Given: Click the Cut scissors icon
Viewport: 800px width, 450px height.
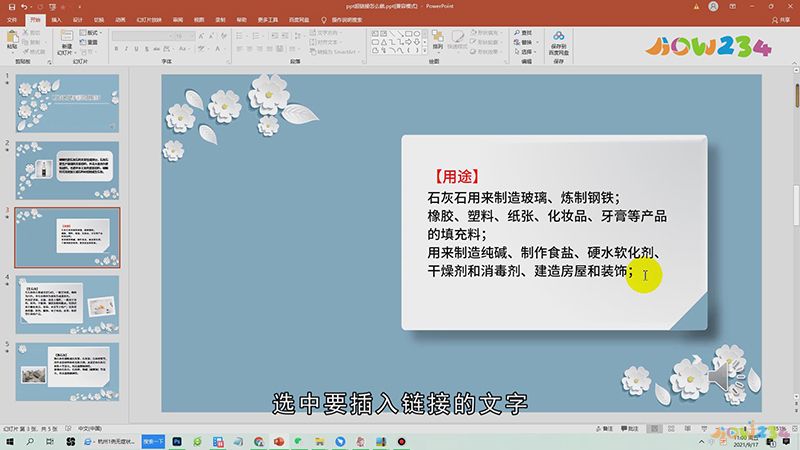Looking at the screenshot, I should (x=26, y=33).
